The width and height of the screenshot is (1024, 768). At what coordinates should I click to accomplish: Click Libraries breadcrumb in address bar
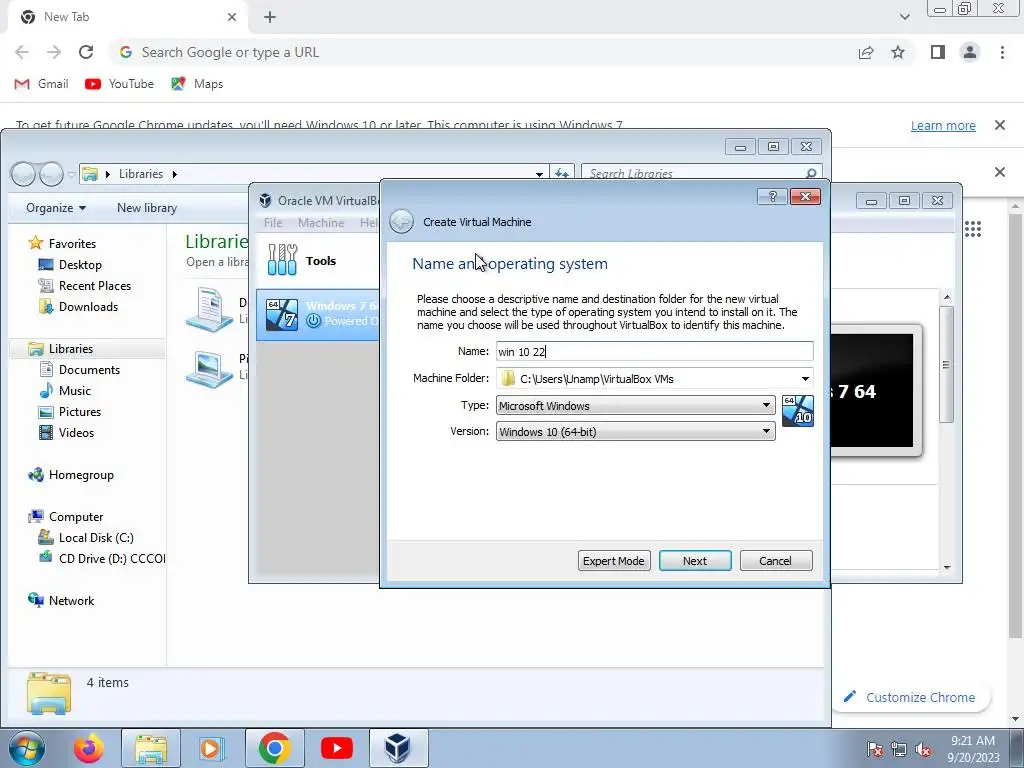(x=140, y=174)
